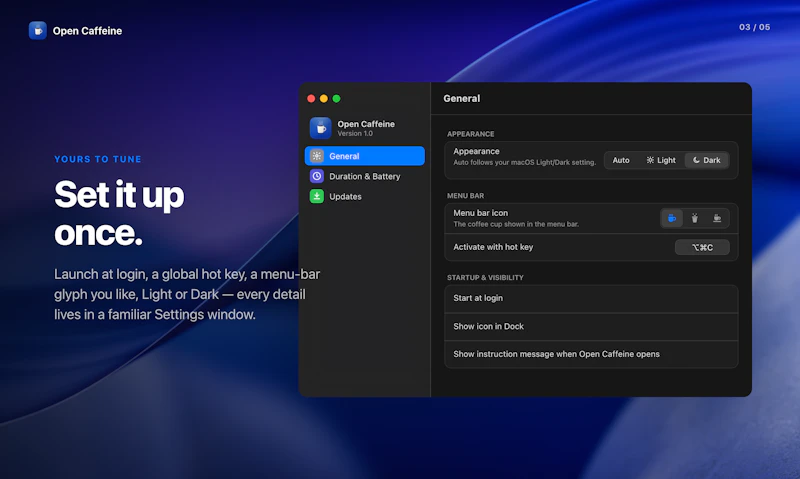The width and height of the screenshot is (800, 479).
Task: Click the 'Menu bar icon' label
Action: click(x=481, y=213)
